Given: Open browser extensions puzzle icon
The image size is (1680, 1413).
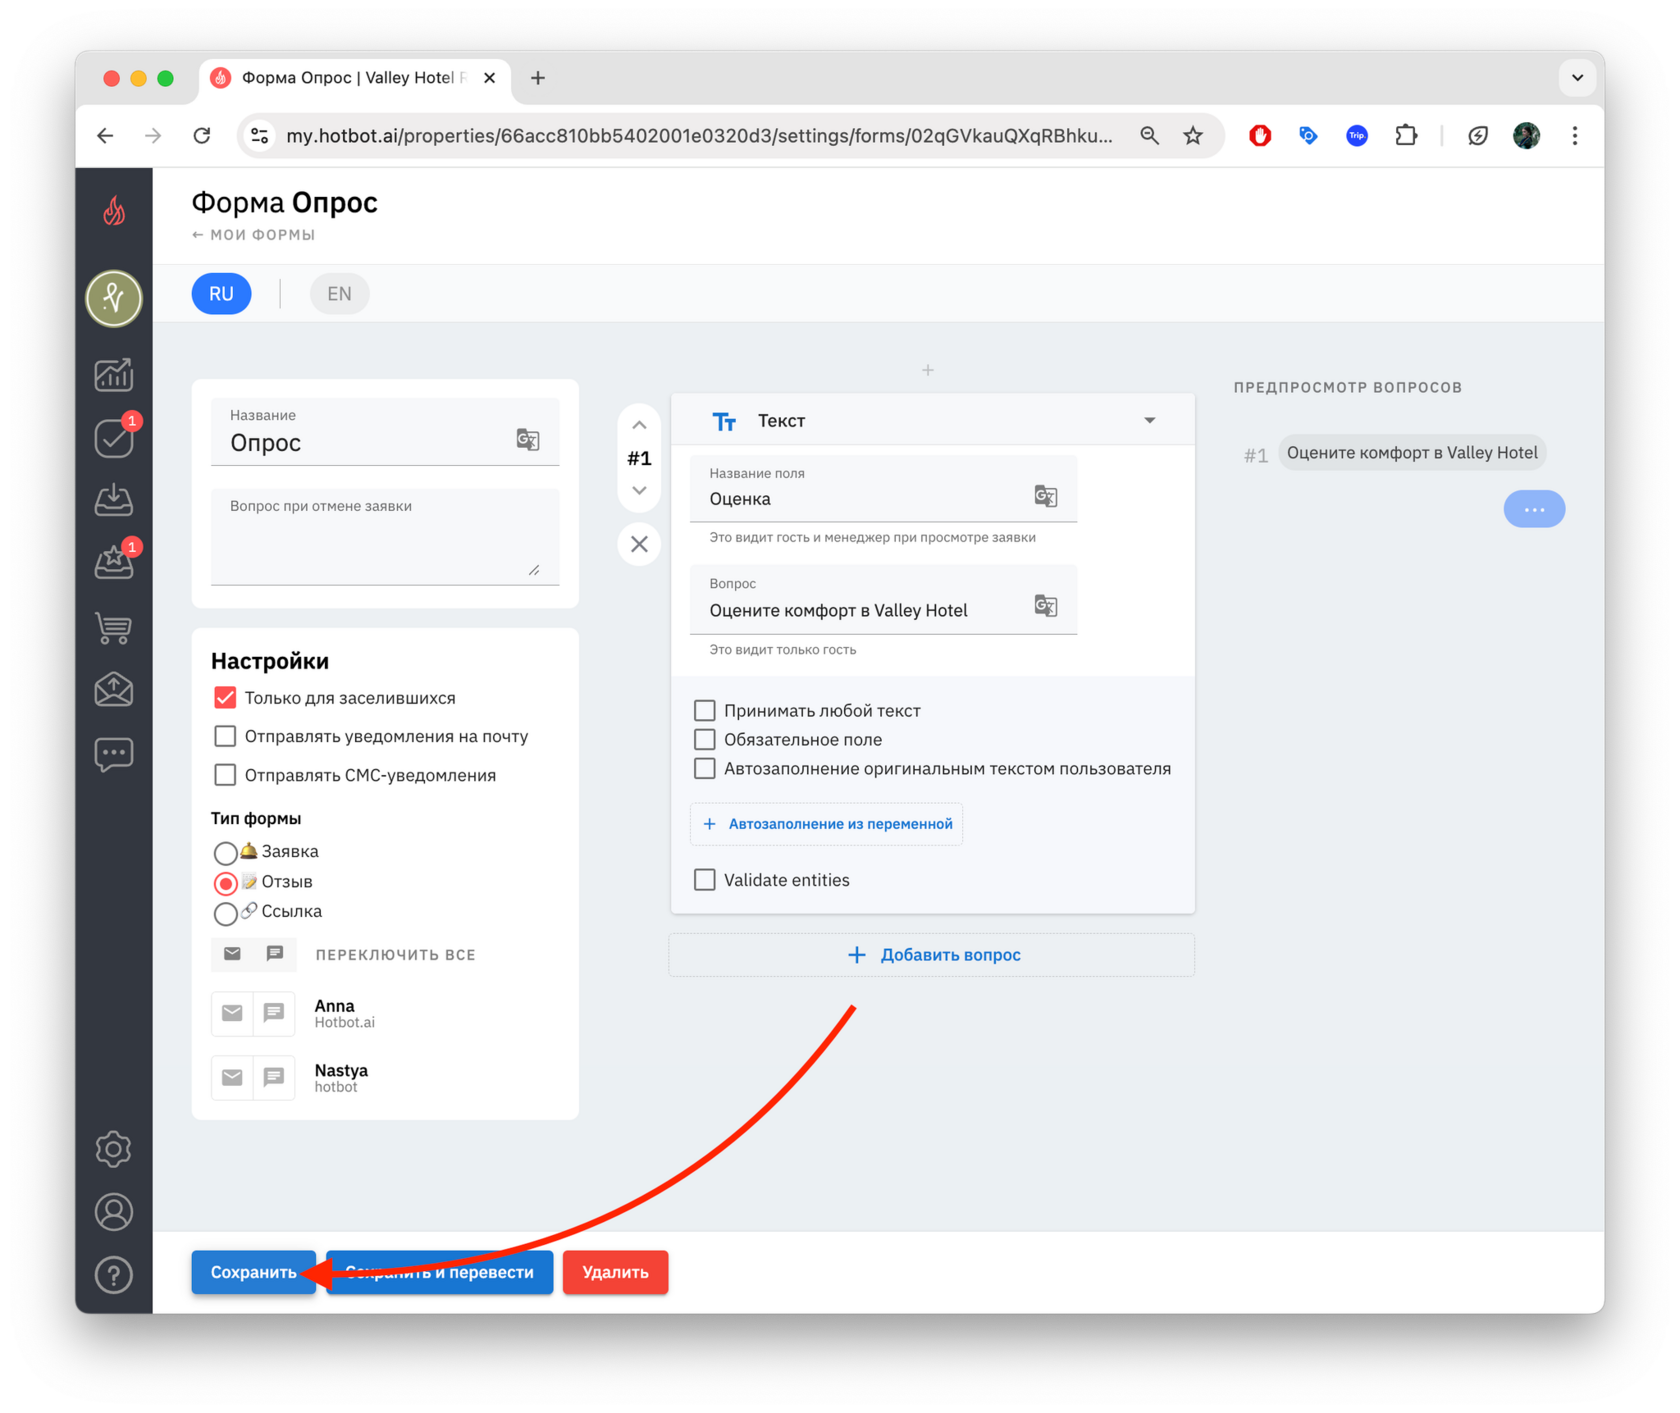Looking at the screenshot, I should click(1406, 135).
